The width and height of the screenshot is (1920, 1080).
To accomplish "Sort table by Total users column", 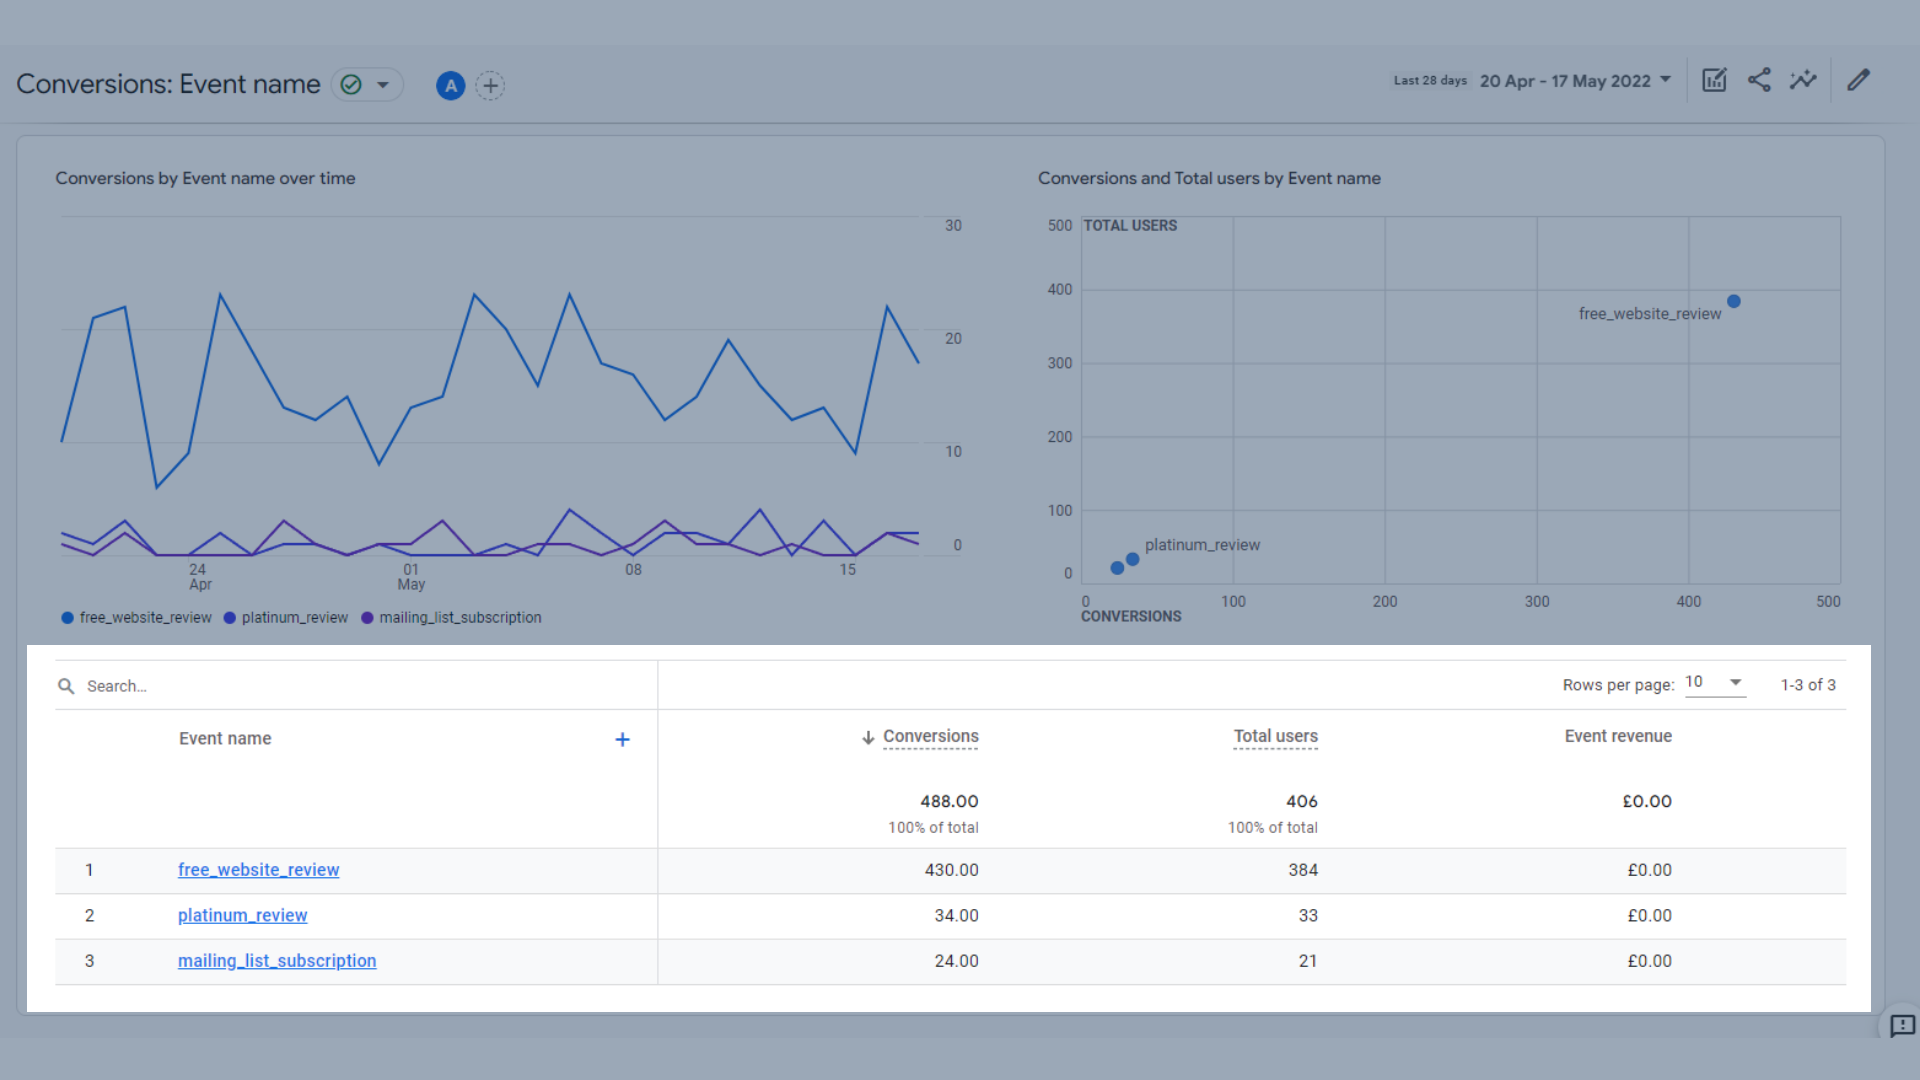I will click(x=1275, y=737).
